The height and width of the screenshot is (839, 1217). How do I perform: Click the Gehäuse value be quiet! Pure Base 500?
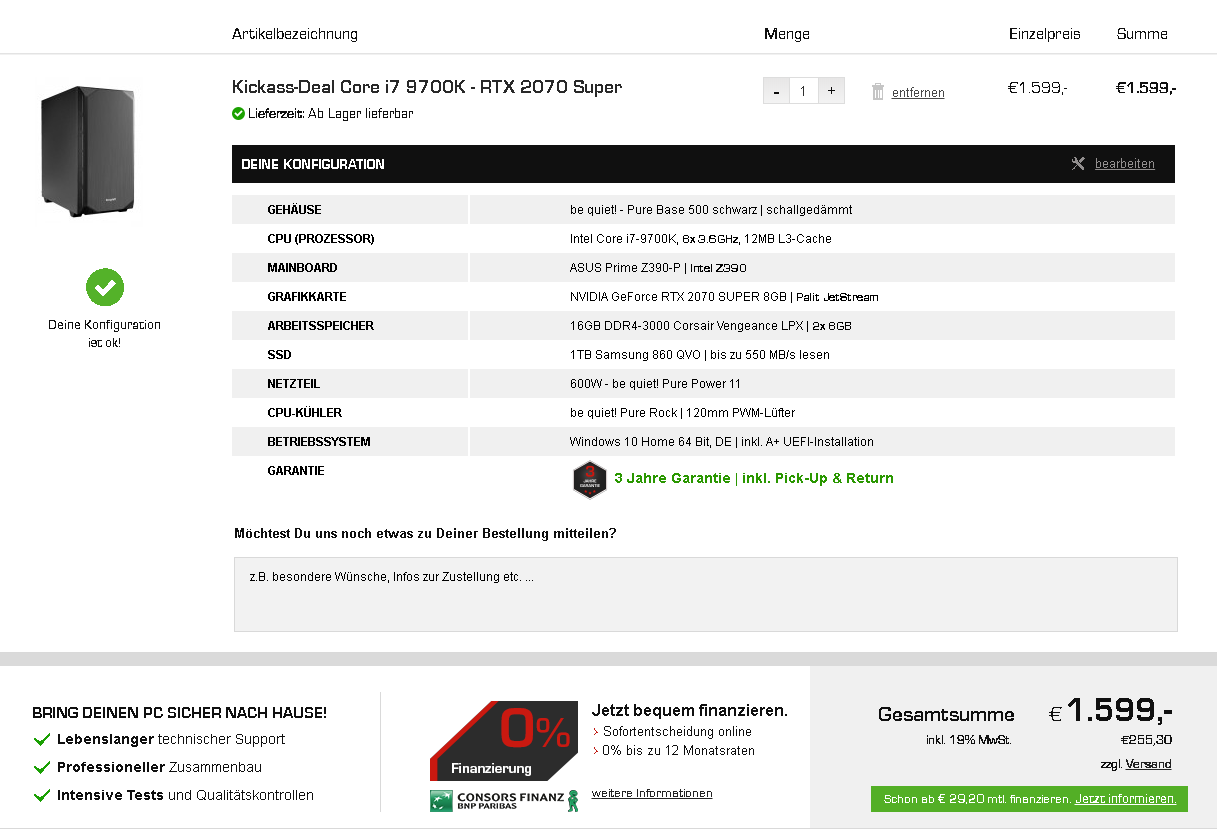pos(711,210)
